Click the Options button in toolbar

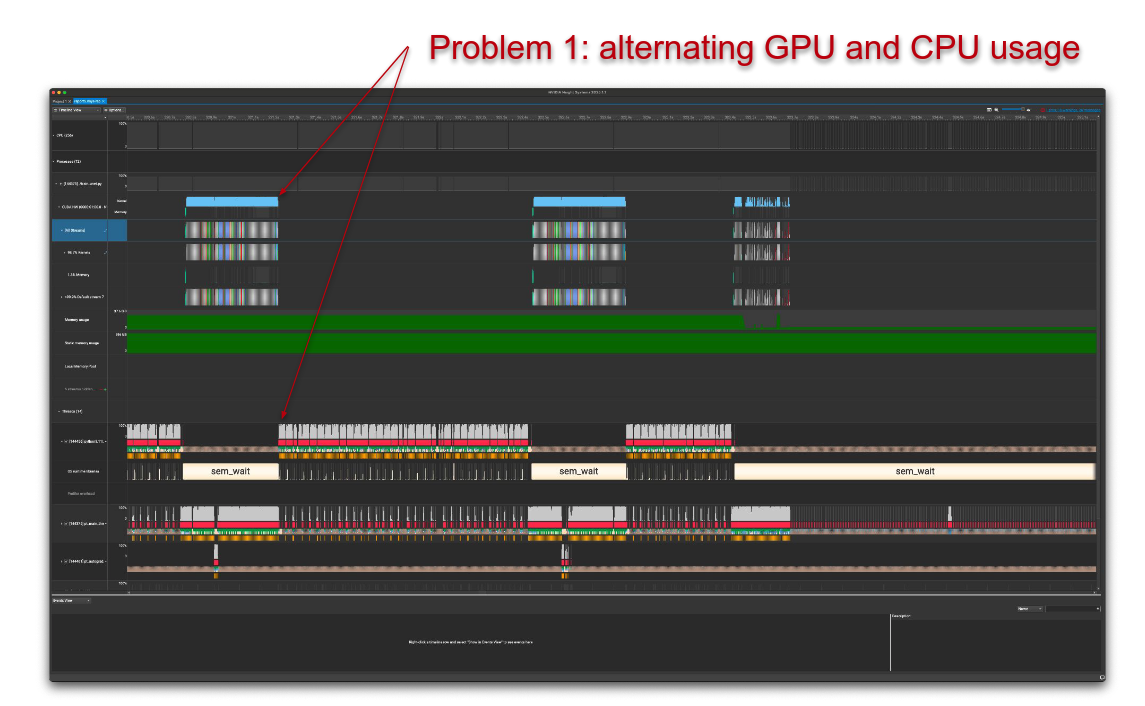[x=116, y=109]
